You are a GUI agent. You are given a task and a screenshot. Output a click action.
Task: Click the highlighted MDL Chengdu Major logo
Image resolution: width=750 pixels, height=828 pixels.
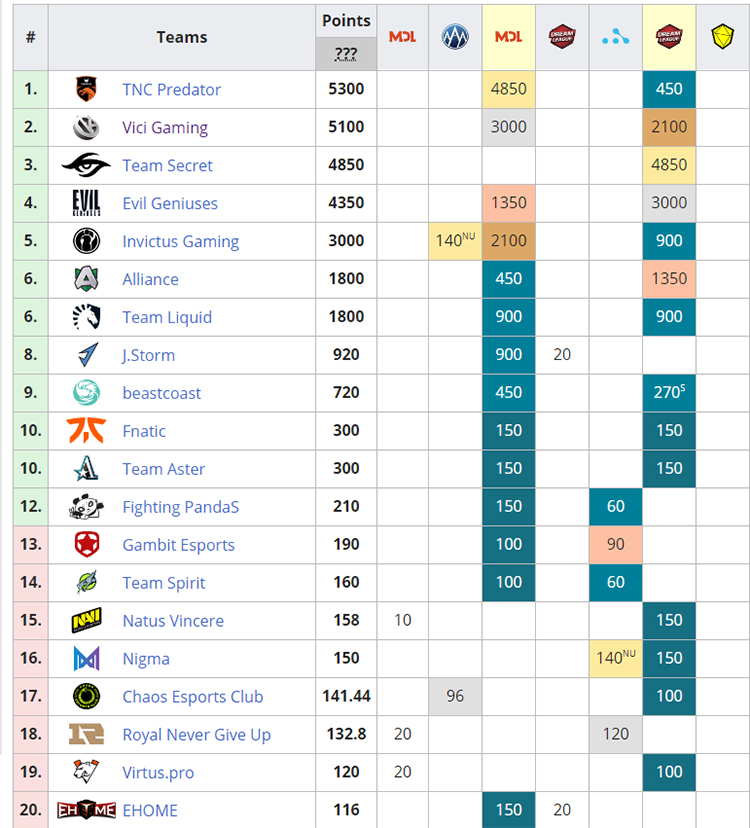coord(508,37)
